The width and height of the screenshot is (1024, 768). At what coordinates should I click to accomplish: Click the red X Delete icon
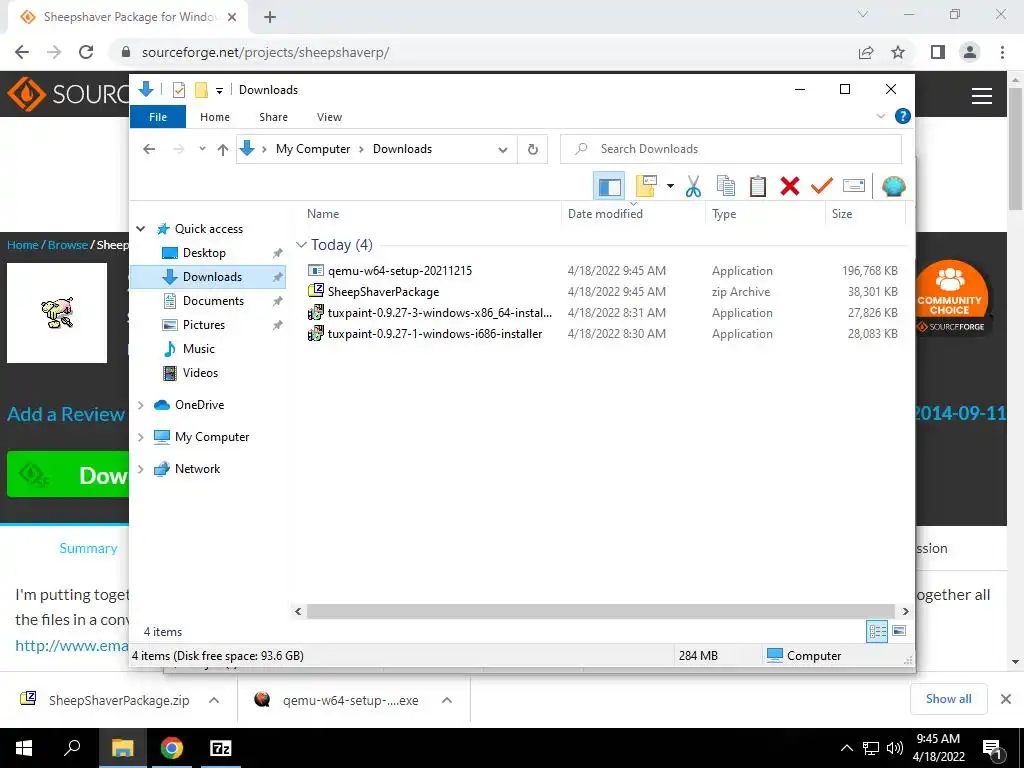coord(790,187)
